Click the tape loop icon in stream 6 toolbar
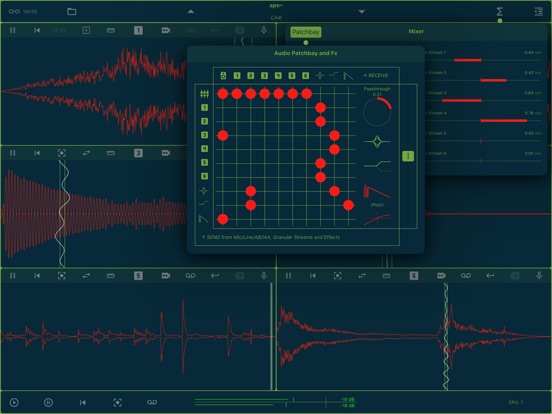 (466, 275)
